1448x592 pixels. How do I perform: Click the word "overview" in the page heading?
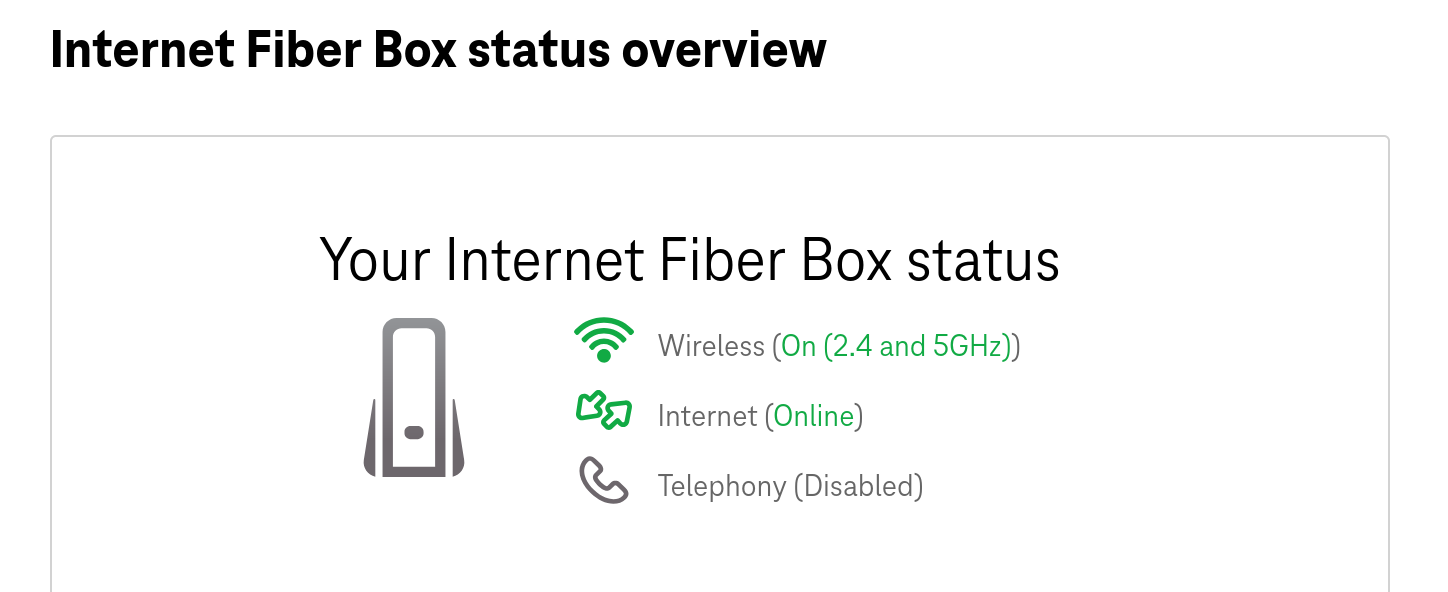point(724,49)
